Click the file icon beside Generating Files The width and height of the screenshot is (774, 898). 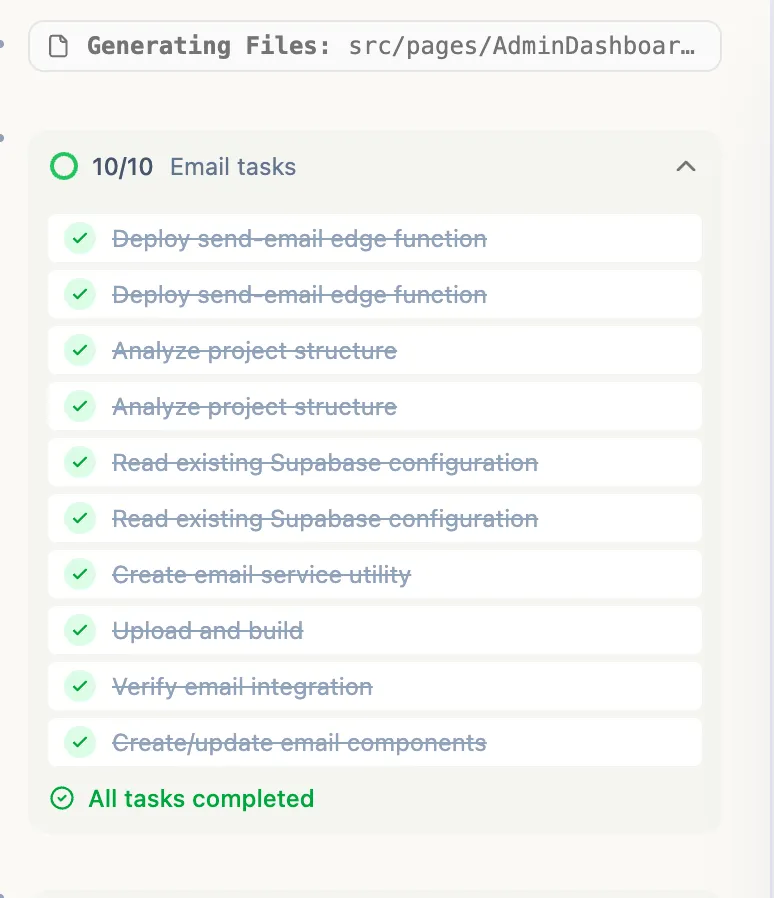point(57,45)
